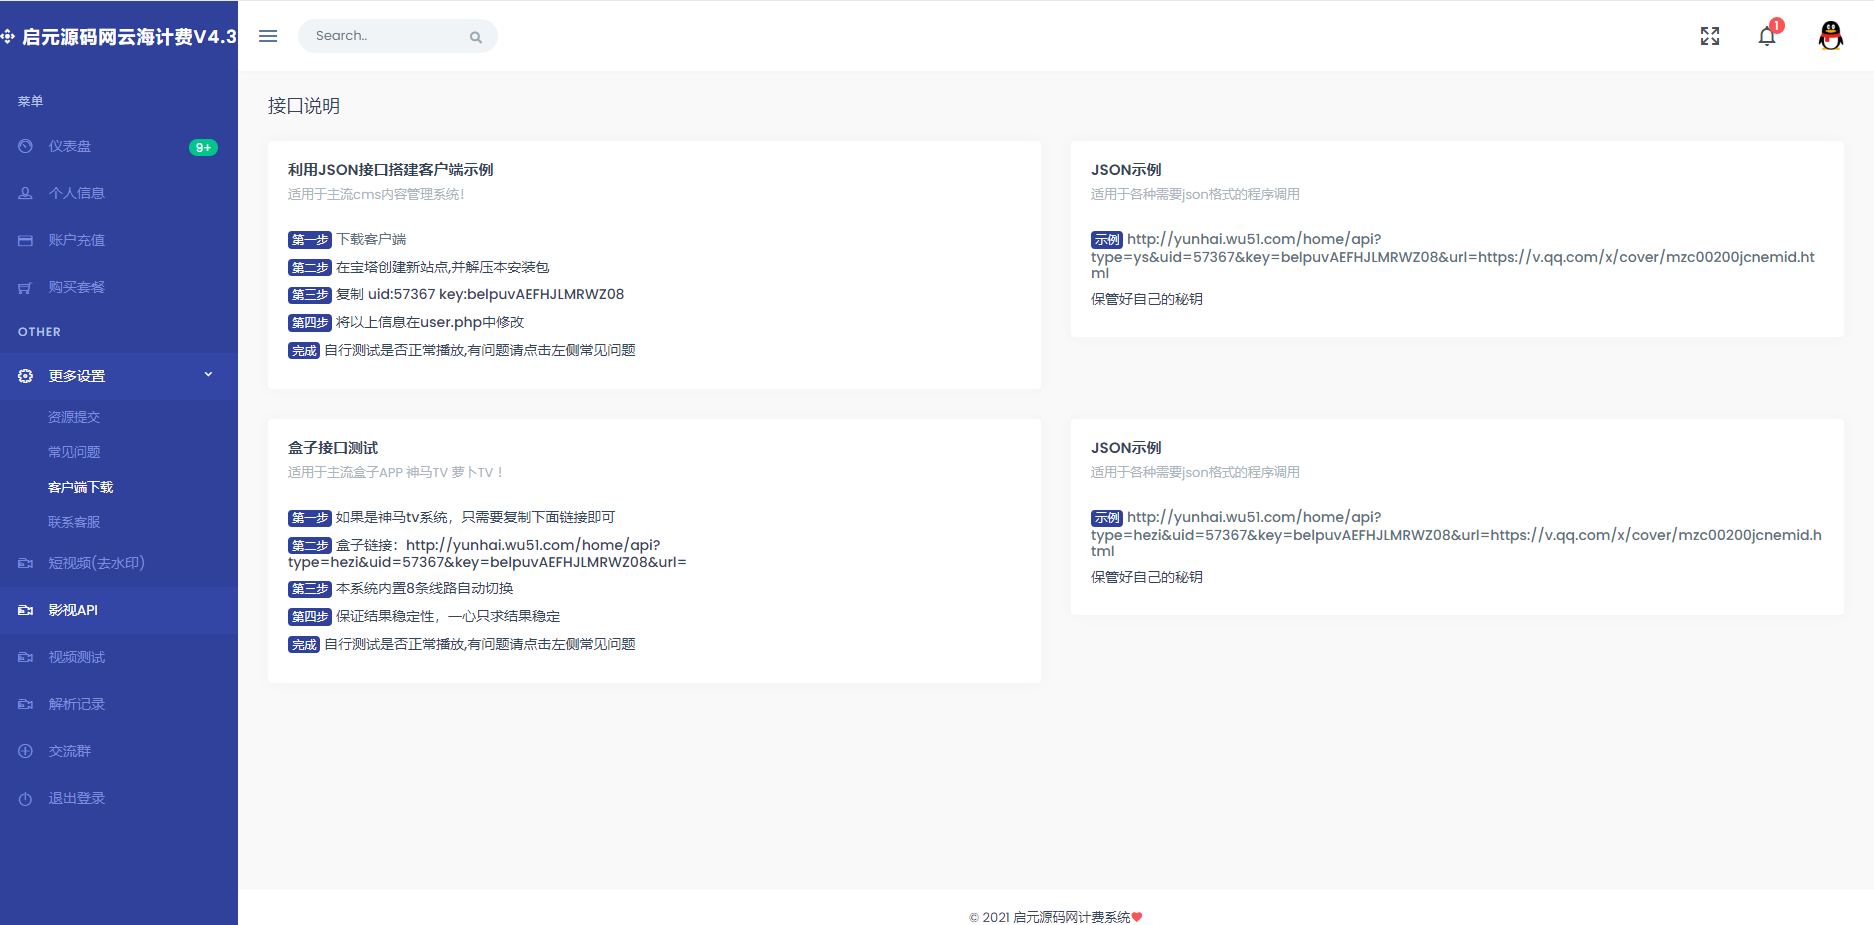Click the search magnifier icon
1874x925 pixels.
(476, 37)
